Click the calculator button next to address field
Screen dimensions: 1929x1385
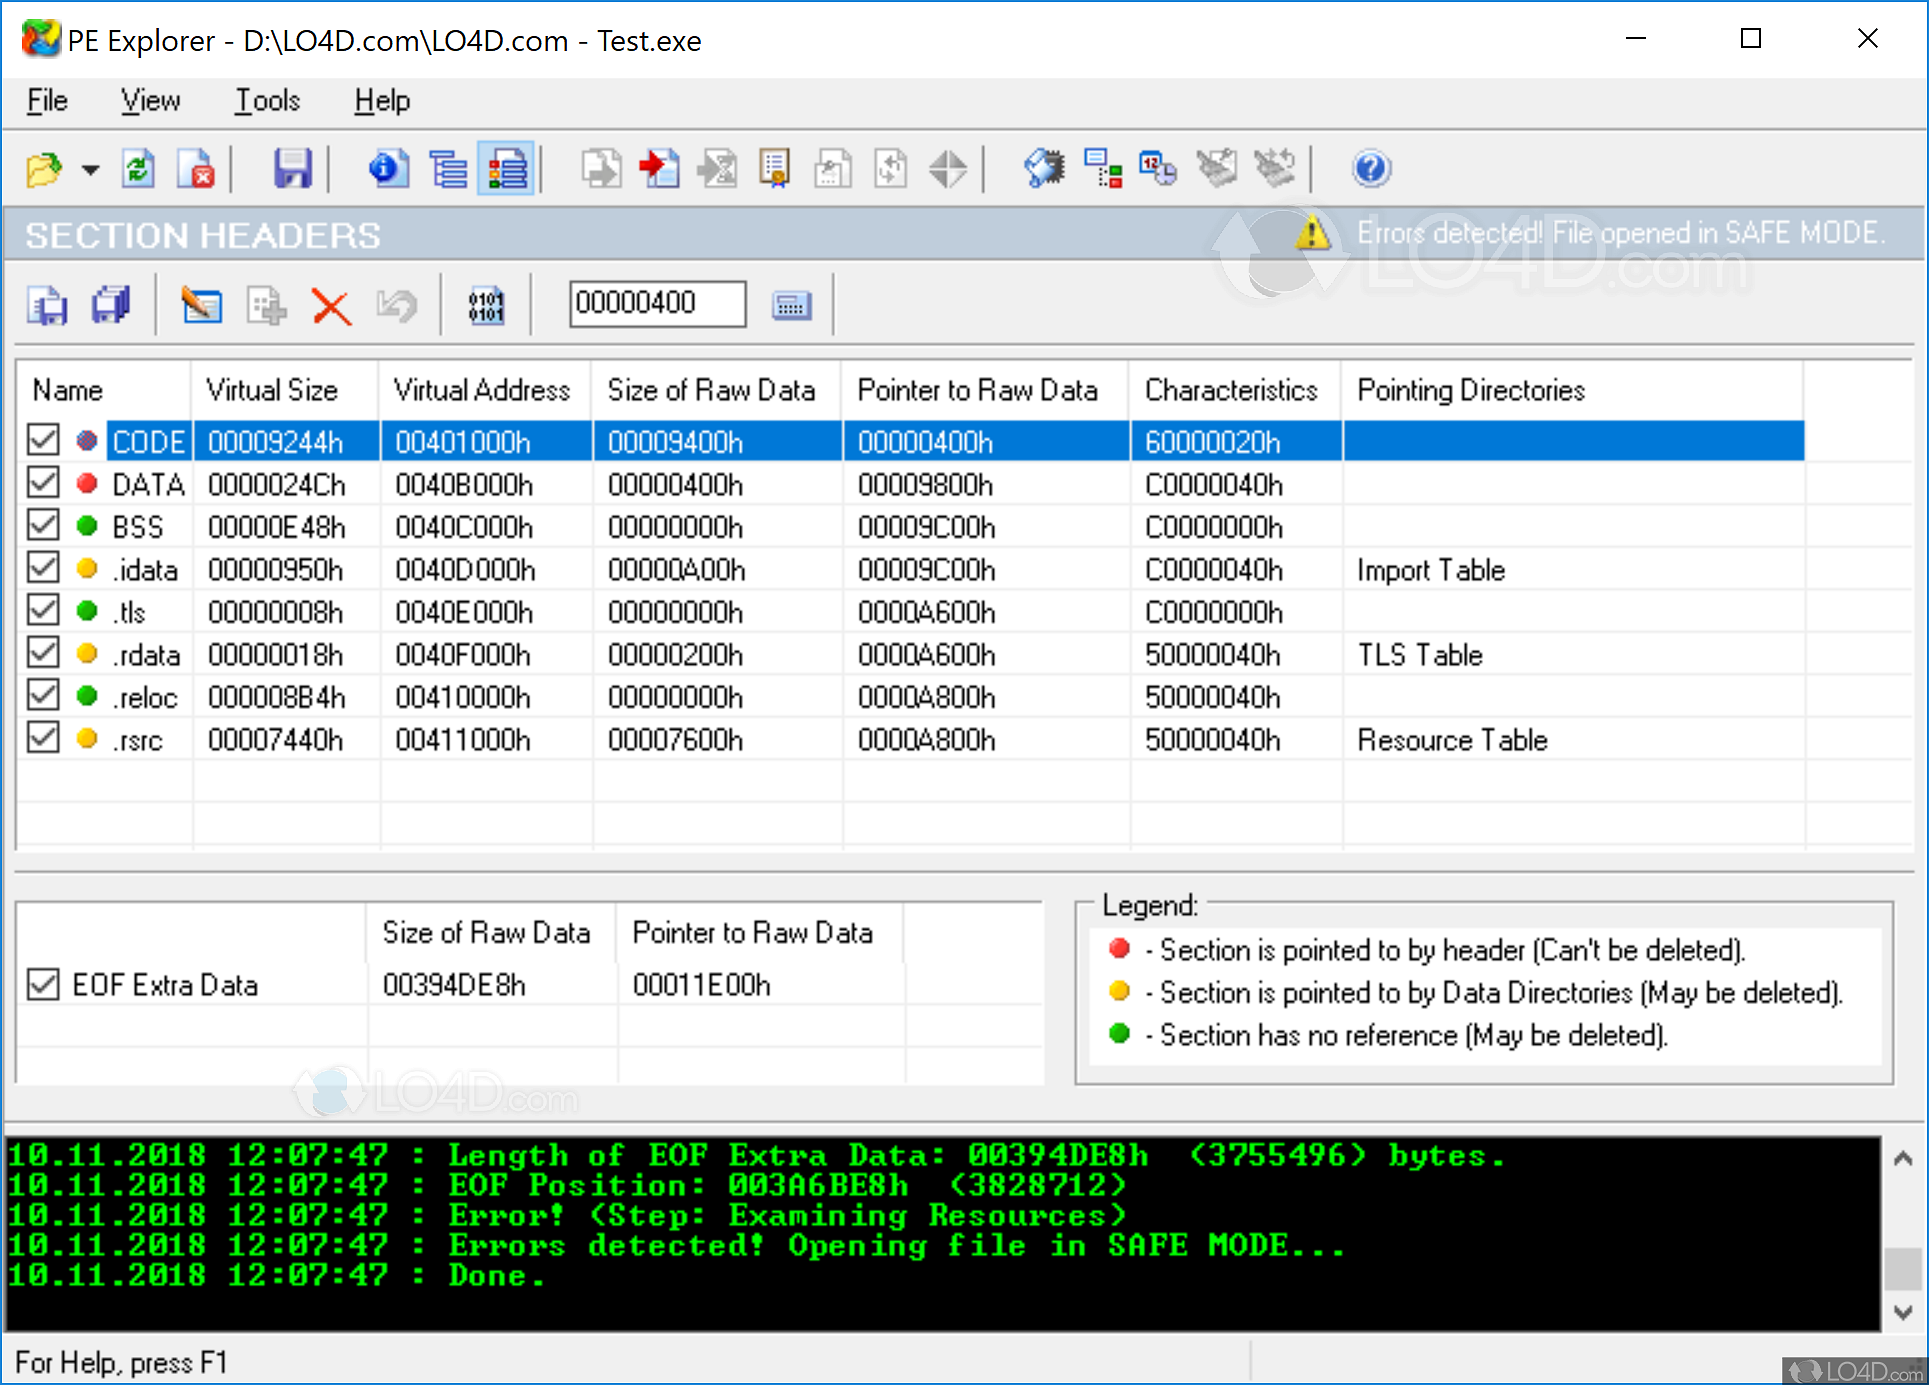[791, 306]
